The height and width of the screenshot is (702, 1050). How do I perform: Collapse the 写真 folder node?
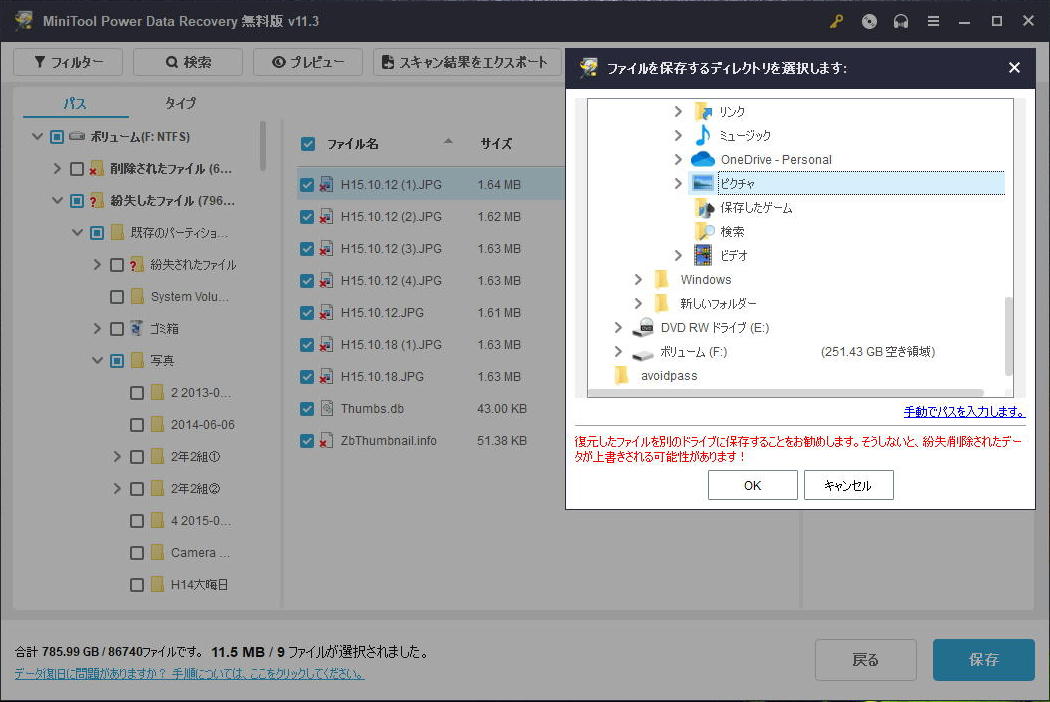pos(97,360)
